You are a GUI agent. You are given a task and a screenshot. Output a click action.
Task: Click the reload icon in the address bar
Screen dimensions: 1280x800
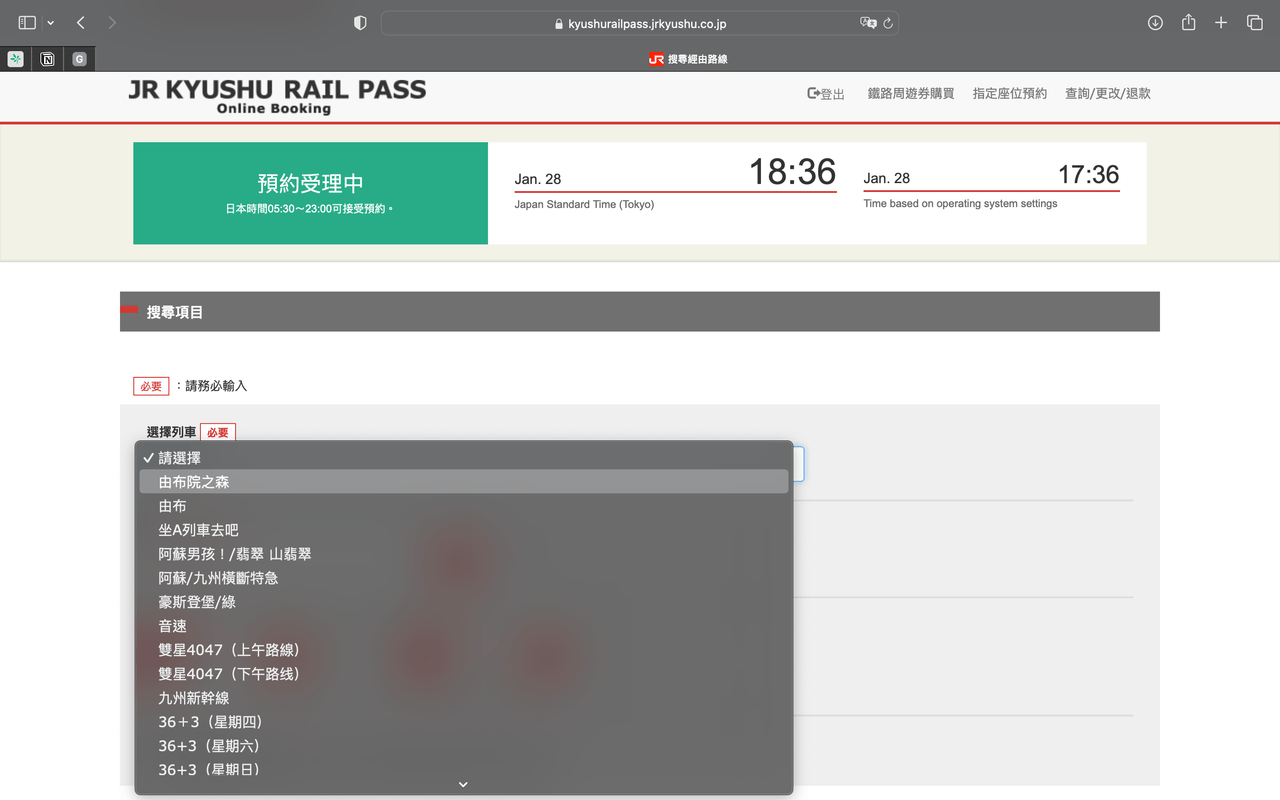point(888,22)
